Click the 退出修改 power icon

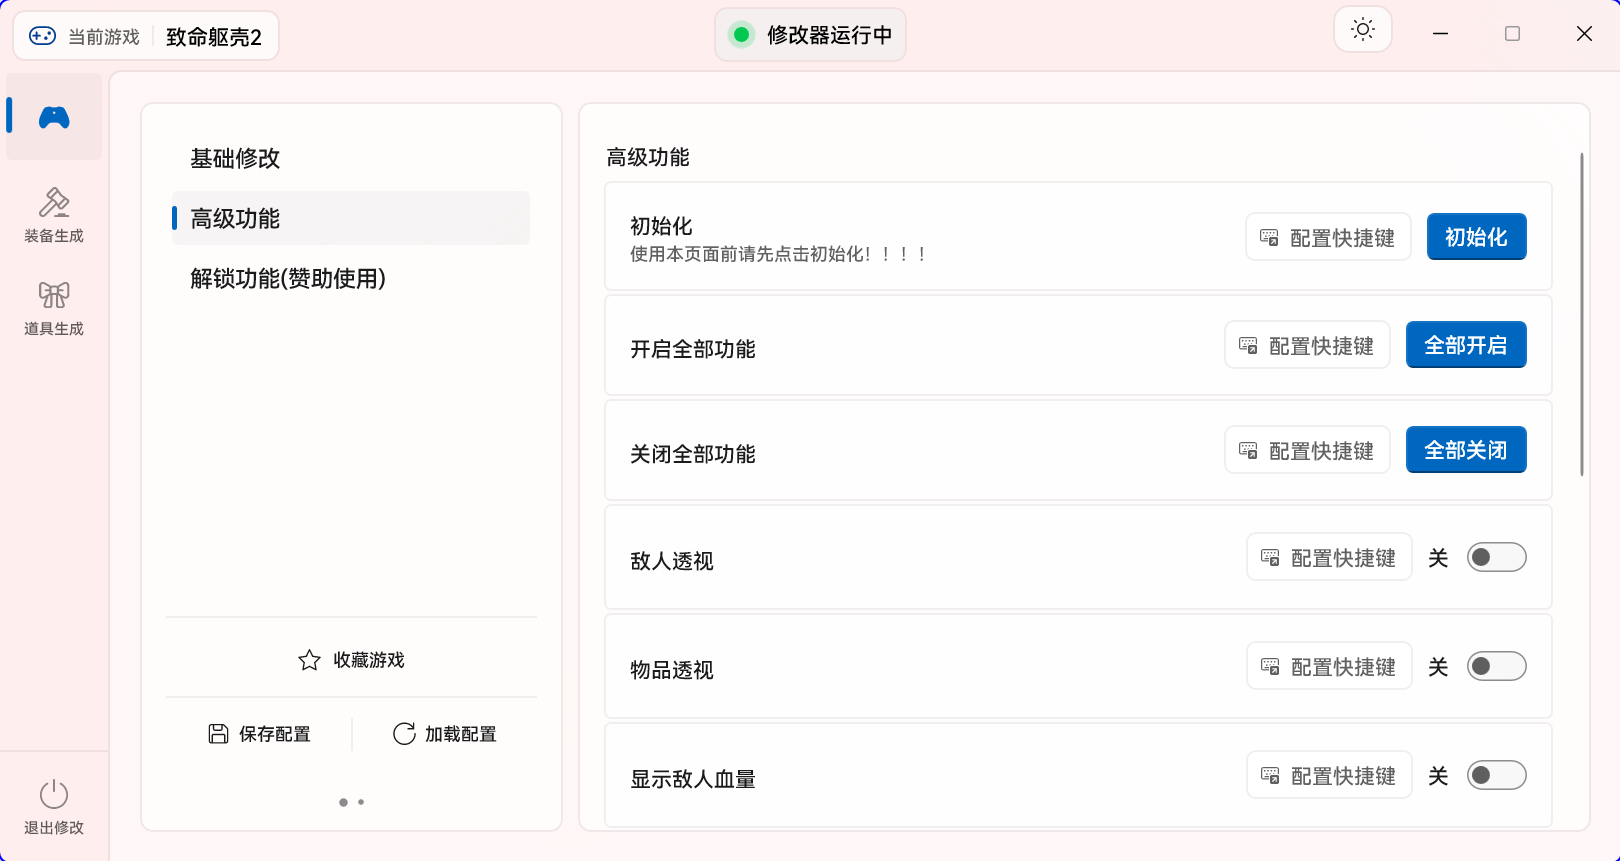54,795
